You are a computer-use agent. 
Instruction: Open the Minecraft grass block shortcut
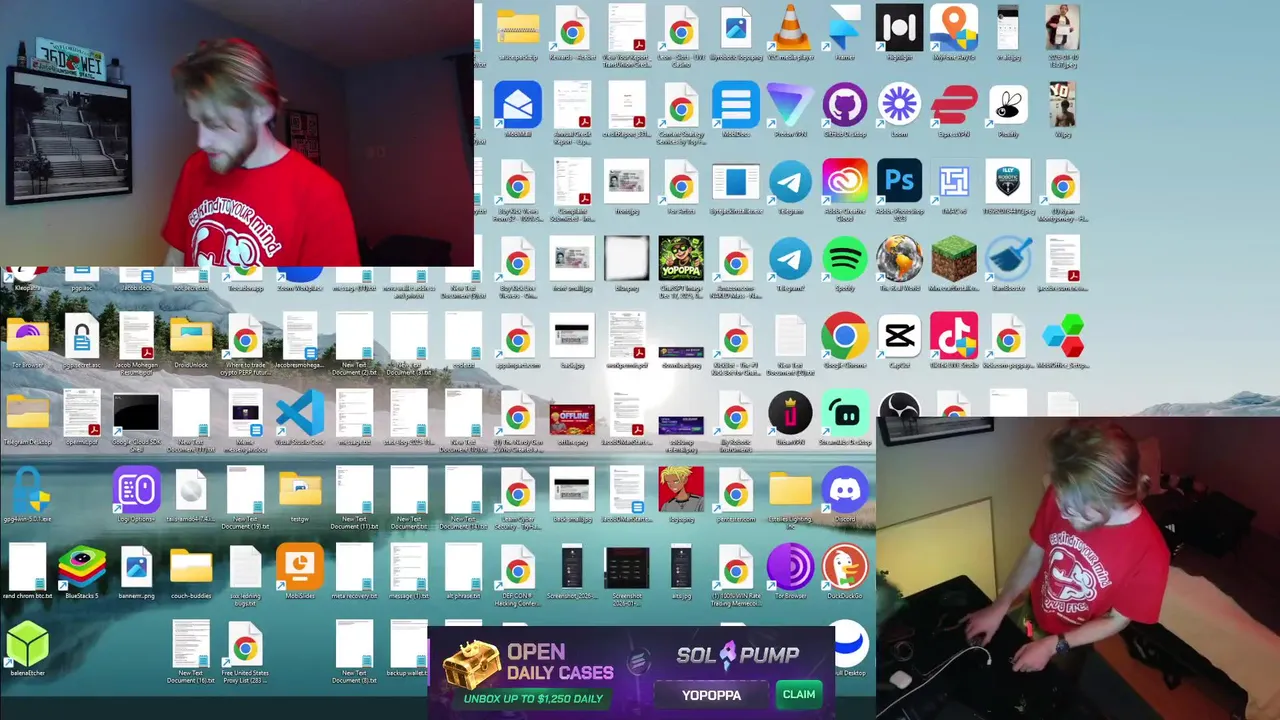[954, 260]
